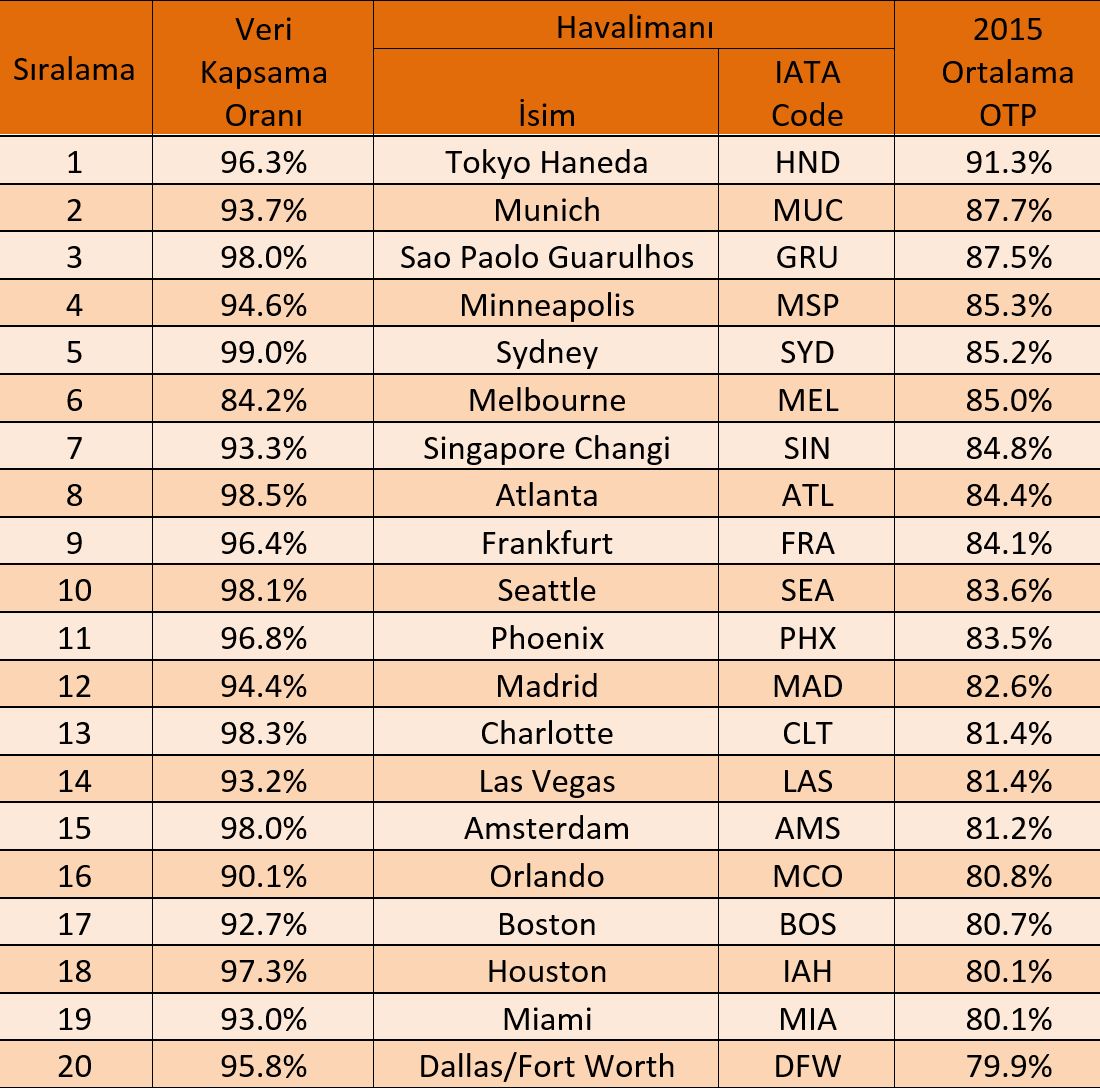Image resolution: width=1100 pixels, height=1090 pixels.
Task: Click the Singapore Changi cell
Action: click(x=546, y=447)
